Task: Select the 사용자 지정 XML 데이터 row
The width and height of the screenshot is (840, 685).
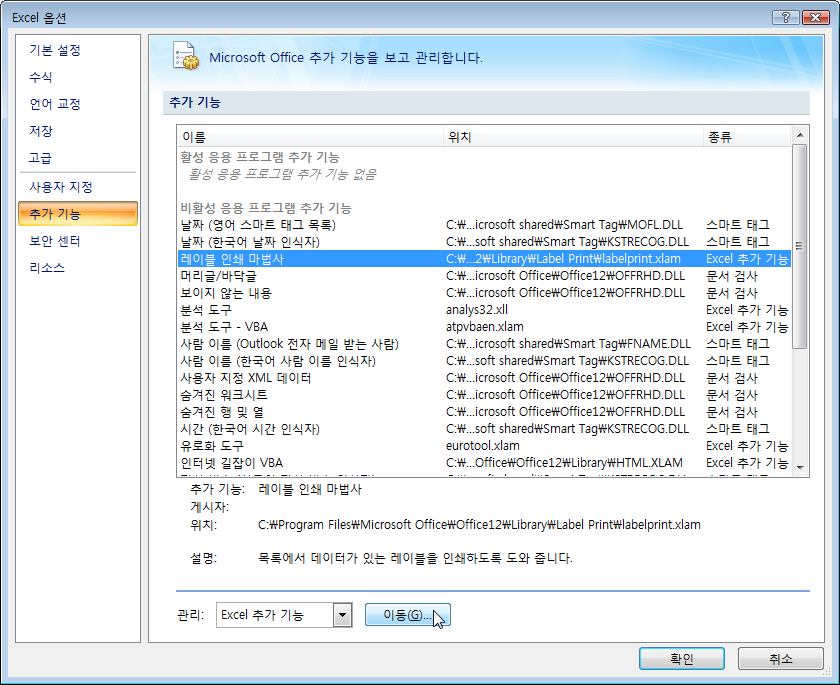Action: click(484, 378)
